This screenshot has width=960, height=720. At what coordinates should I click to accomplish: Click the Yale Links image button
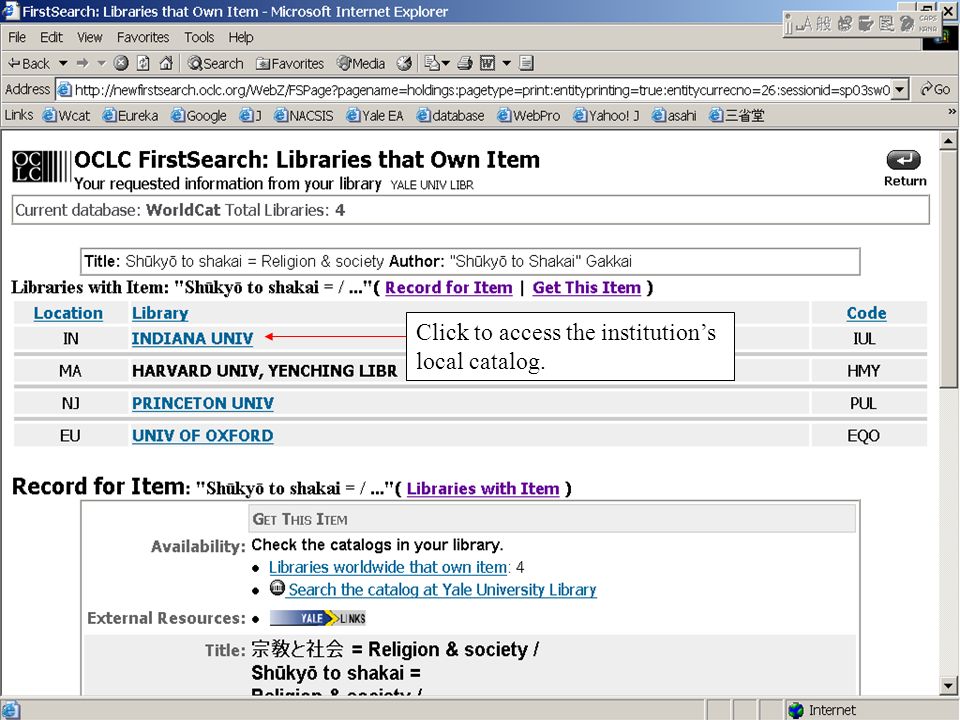pos(318,618)
